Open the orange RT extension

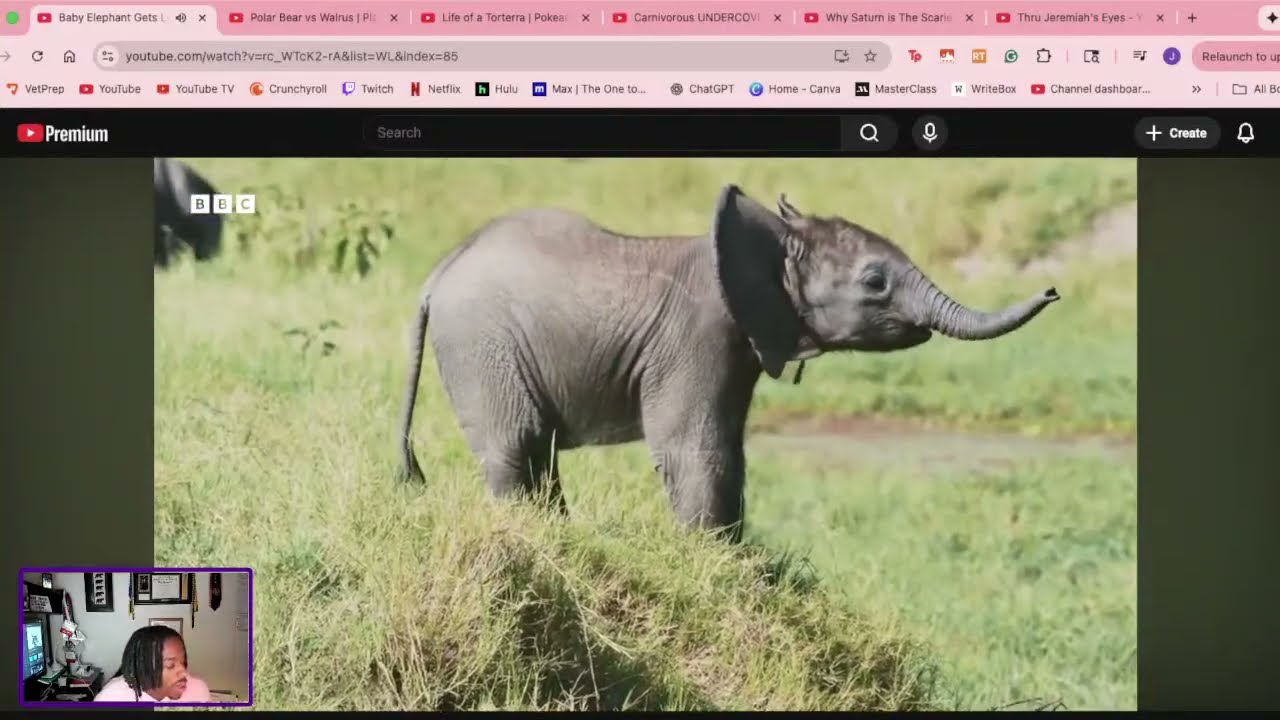[x=979, y=57]
